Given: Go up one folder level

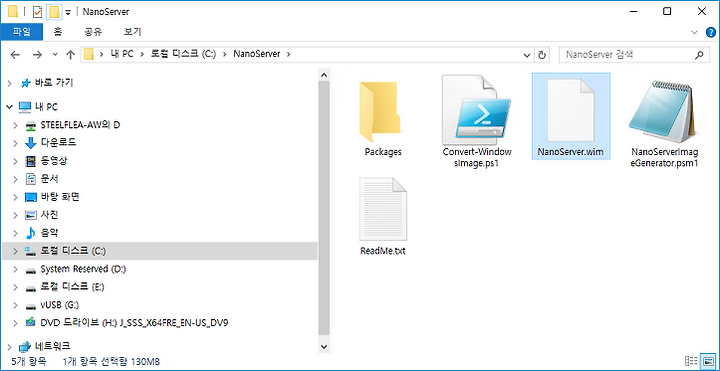Looking at the screenshot, I should point(70,55).
